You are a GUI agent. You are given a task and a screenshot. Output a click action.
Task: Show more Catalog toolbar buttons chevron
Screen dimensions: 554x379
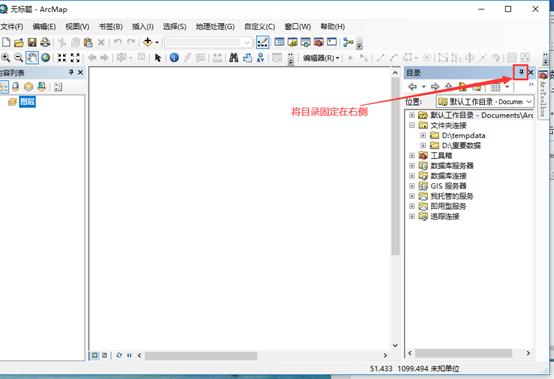pyautogui.click(x=531, y=84)
